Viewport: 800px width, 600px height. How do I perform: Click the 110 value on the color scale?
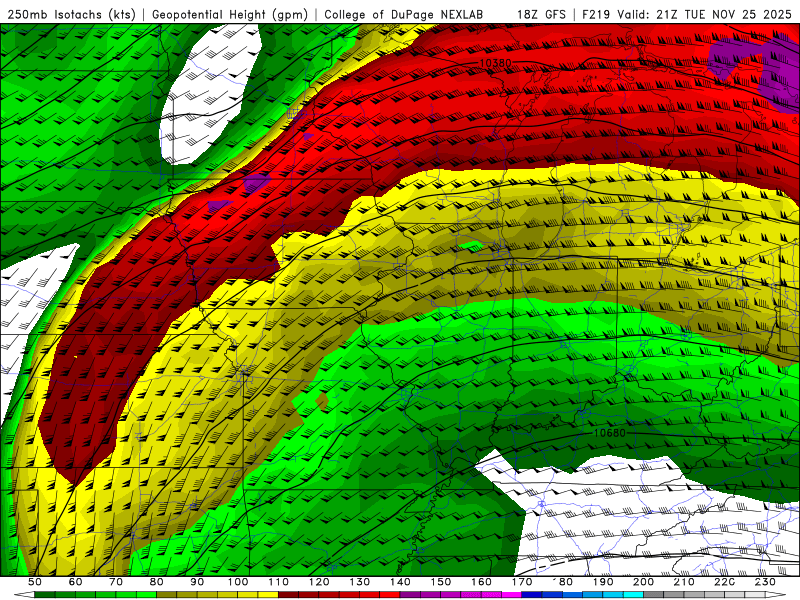pyautogui.click(x=279, y=582)
